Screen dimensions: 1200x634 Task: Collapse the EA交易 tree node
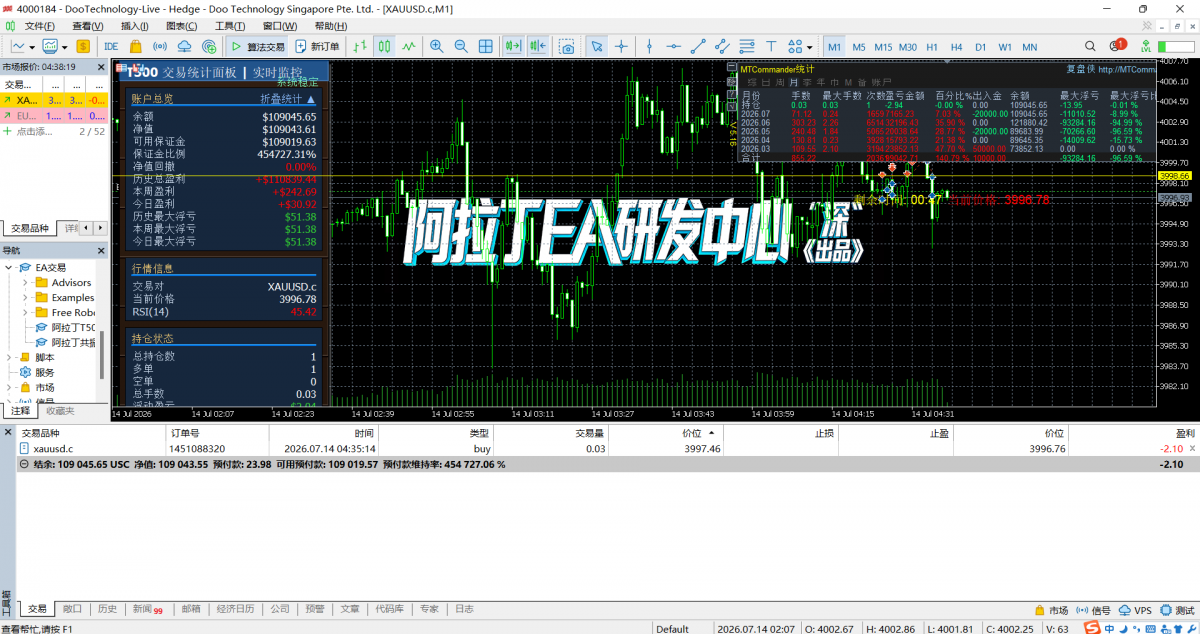point(9,267)
